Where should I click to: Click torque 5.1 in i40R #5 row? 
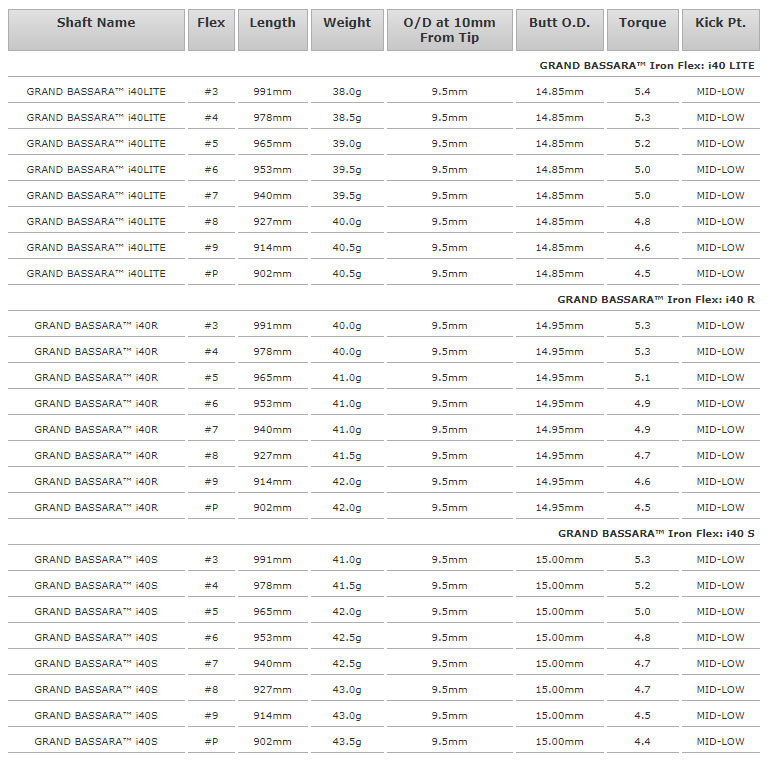pos(642,378)
